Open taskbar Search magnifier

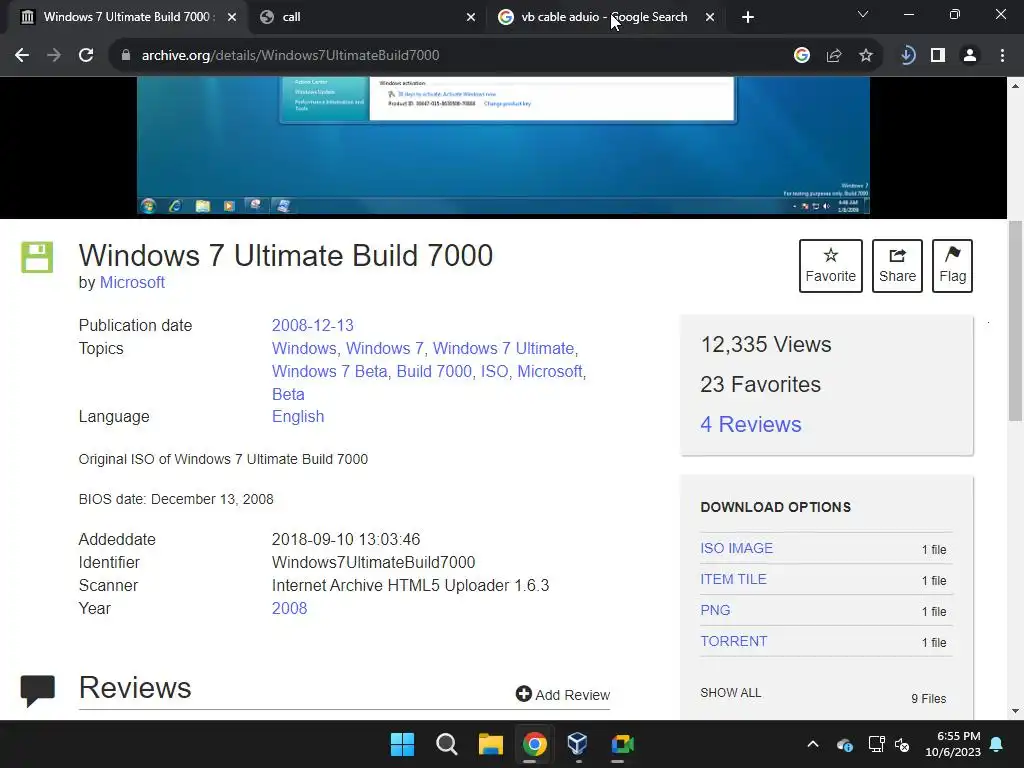point(447,744)
